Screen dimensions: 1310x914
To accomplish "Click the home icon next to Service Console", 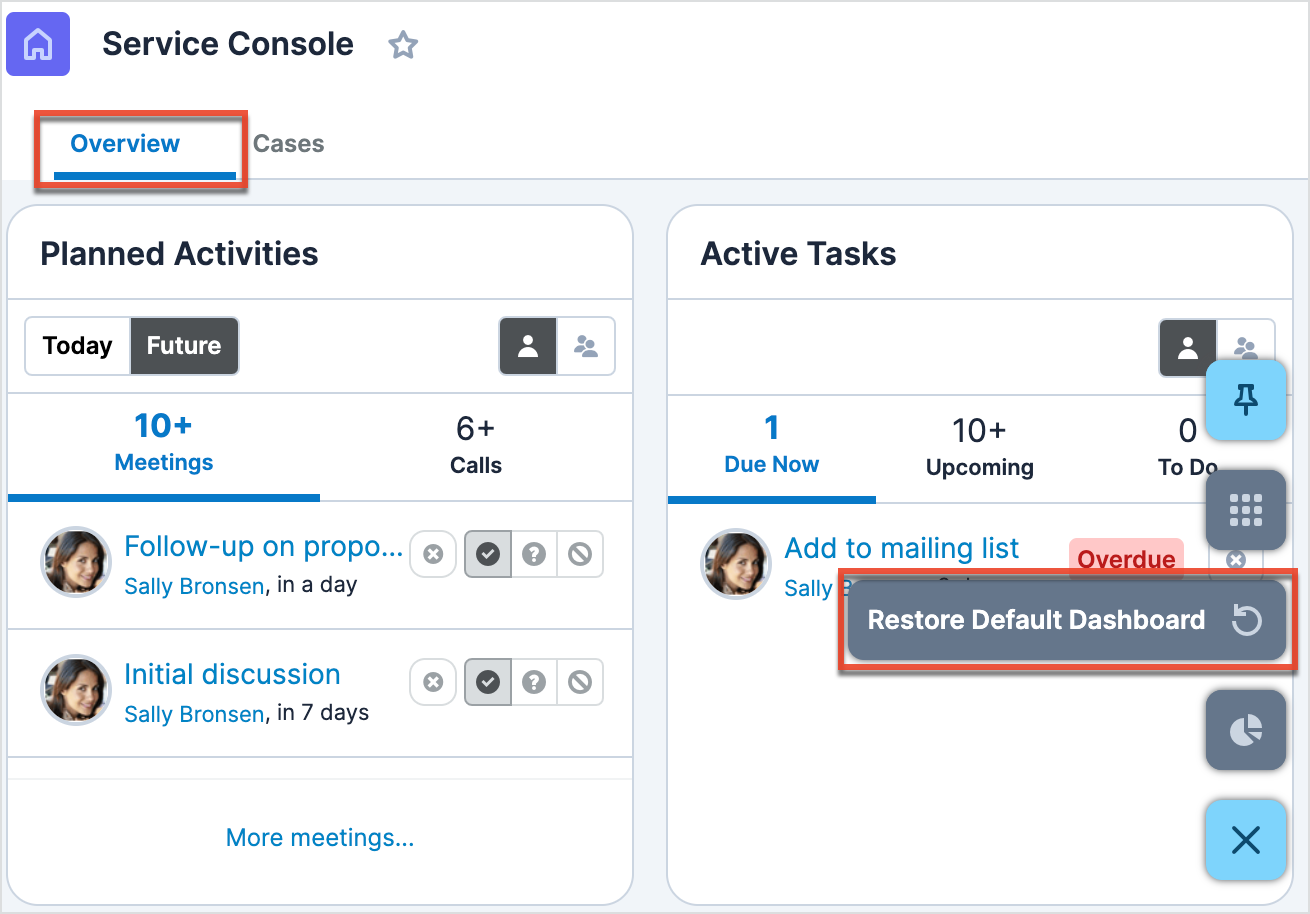I will click(37, 44).
